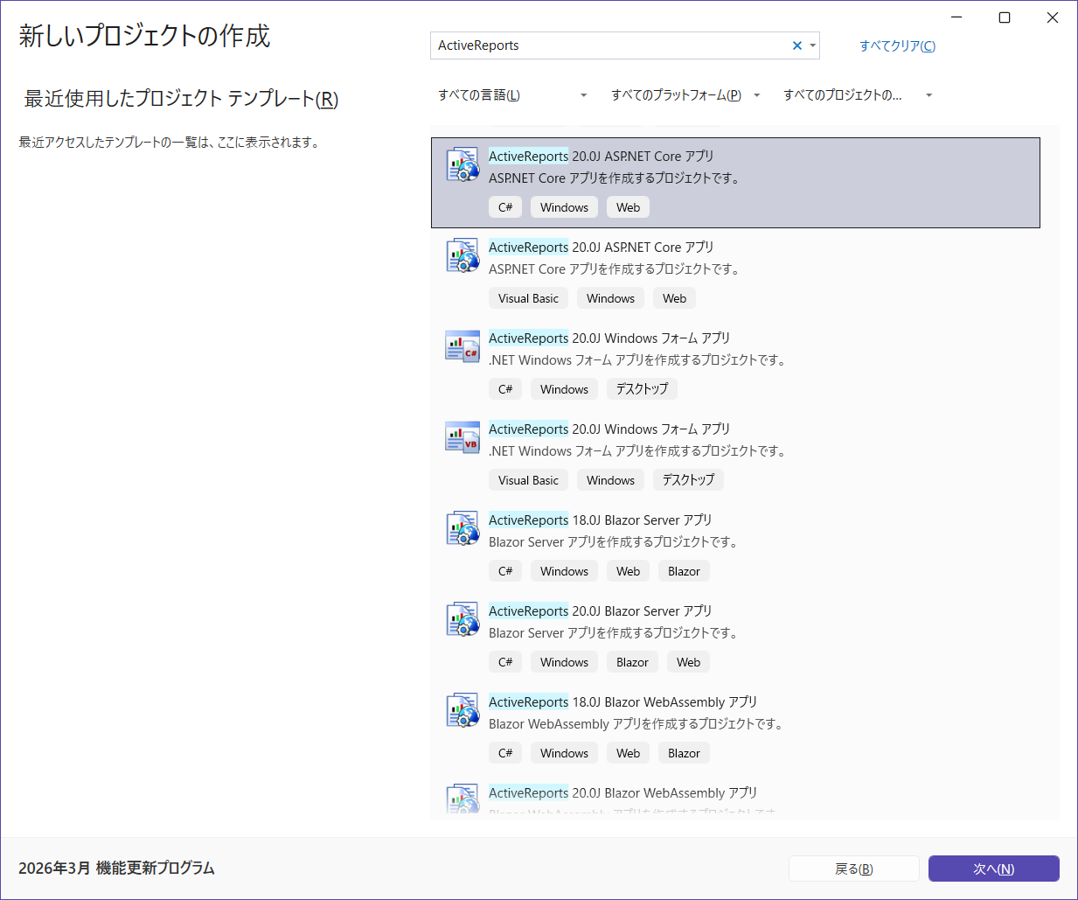Image resolution: width=1078 pixels, height=900 pixels.
Task: Click デスクトップ tag on C# Windows Forms template
Action: coord(641,389)
